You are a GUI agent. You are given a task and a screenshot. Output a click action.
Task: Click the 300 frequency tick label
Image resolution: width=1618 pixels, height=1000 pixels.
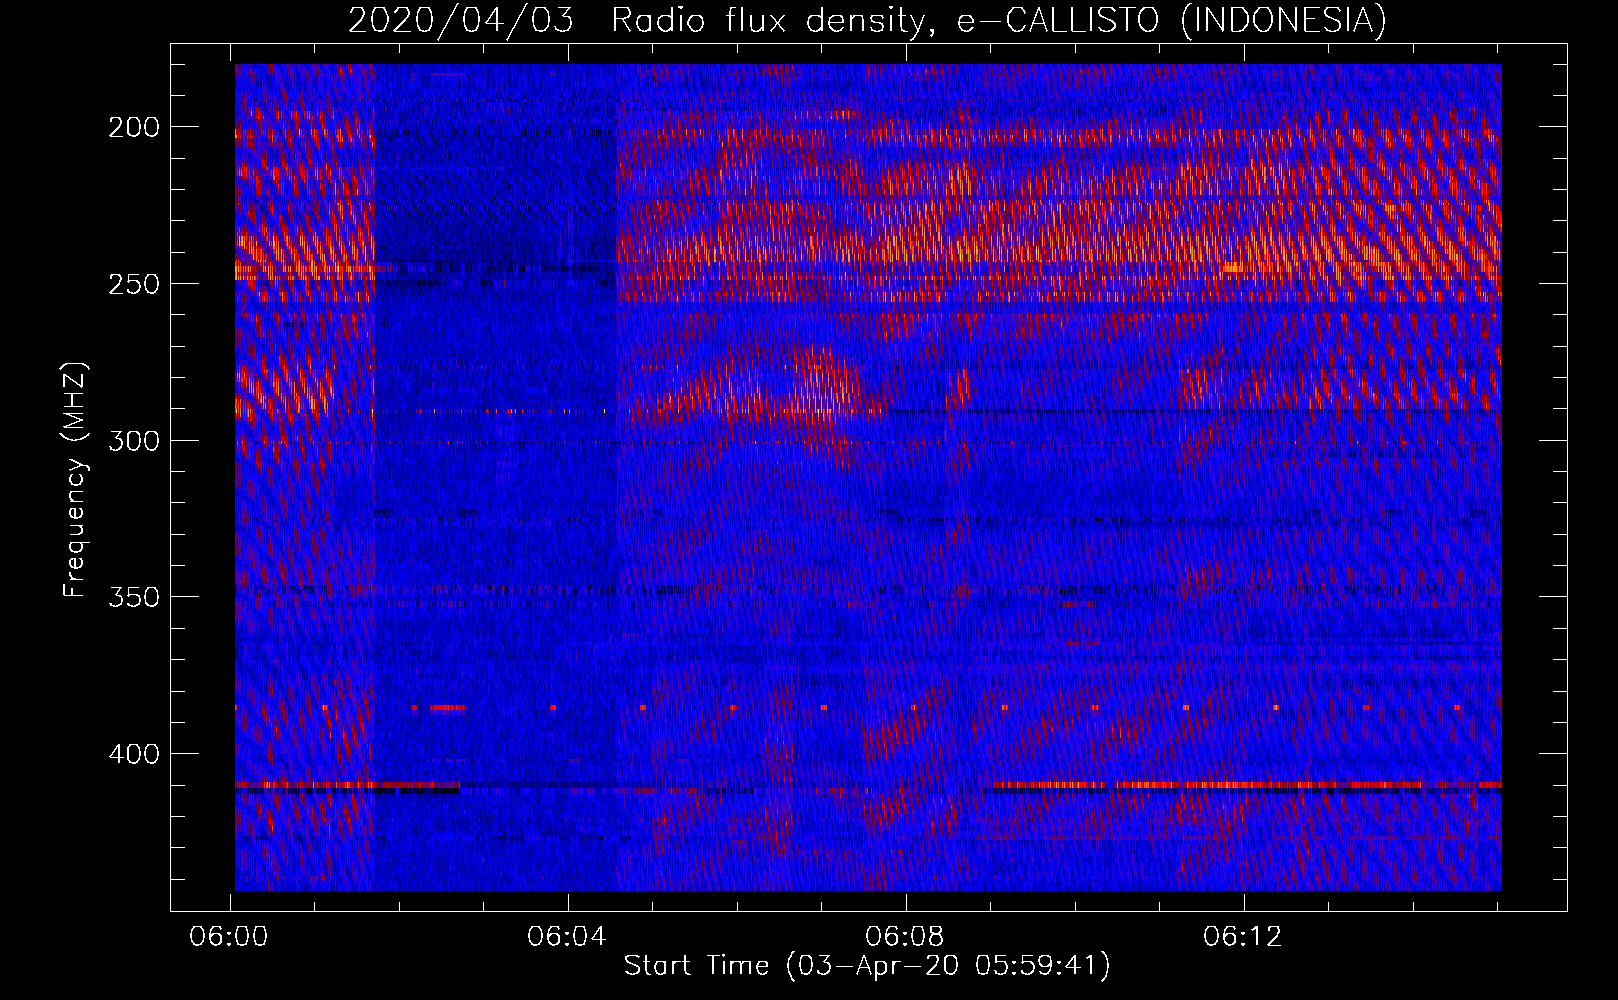click(133, 441)
